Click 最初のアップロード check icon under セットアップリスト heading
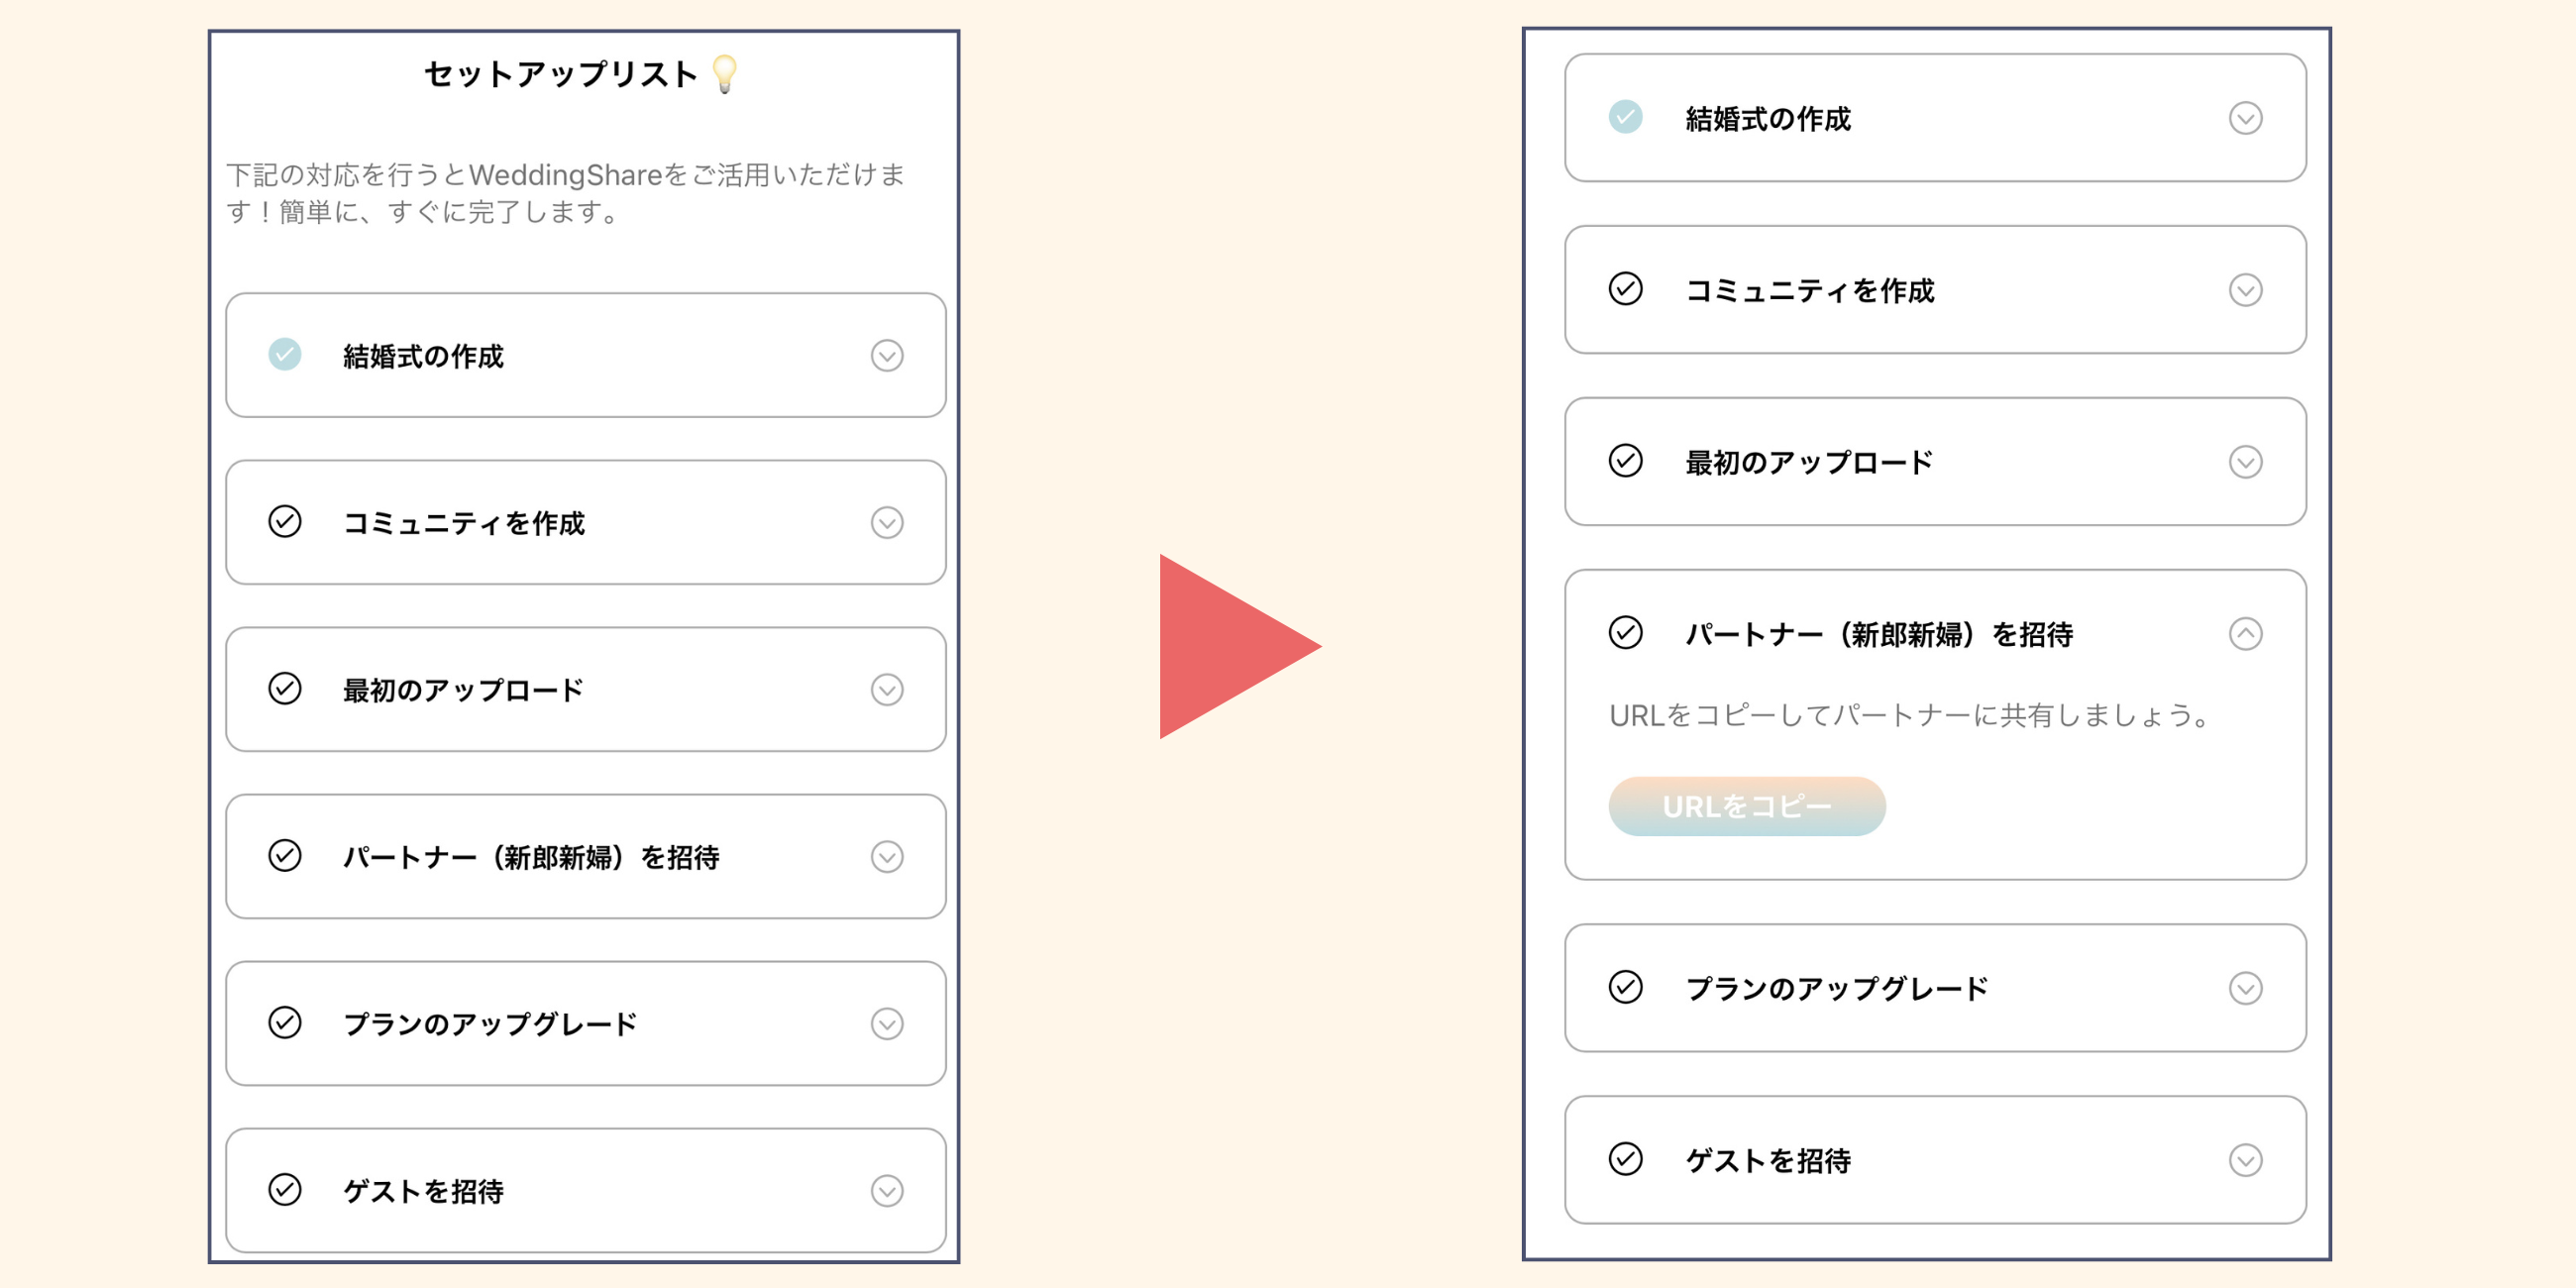The image size is (2576, 1288). click(x=285, y=689)
